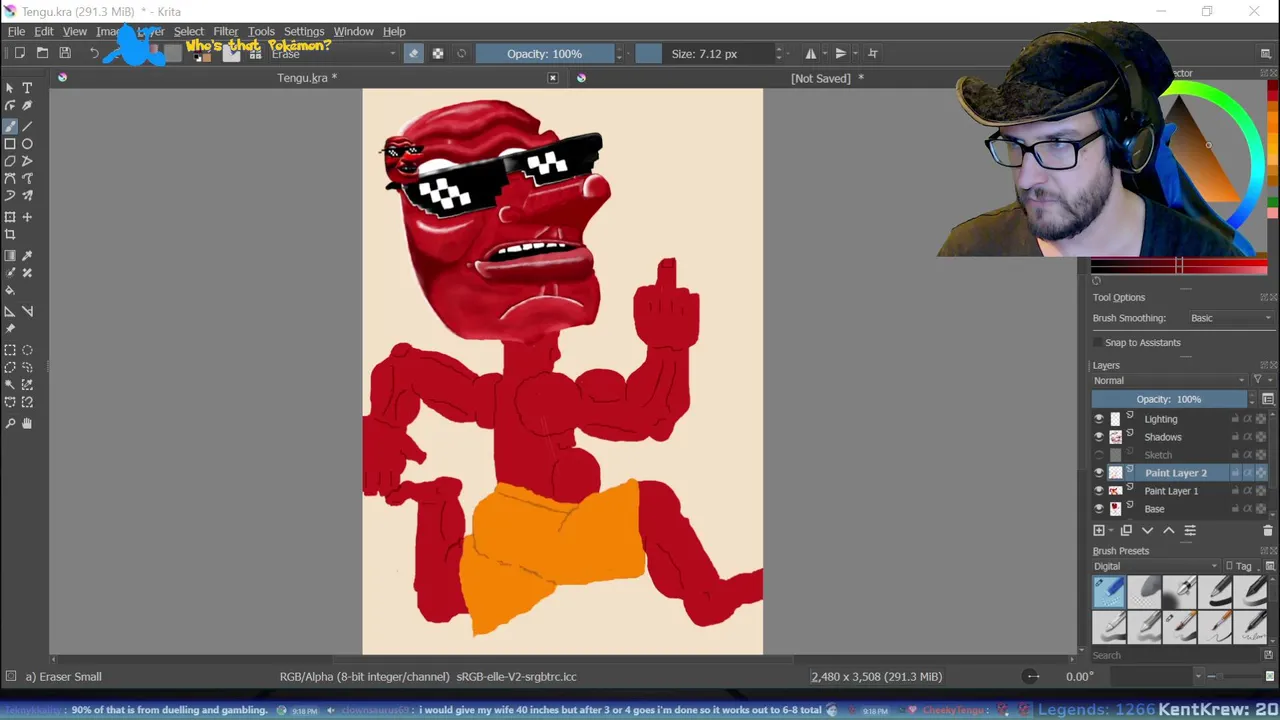Select the Ellipse tool

pyautogui.click(x=27, y=144)
